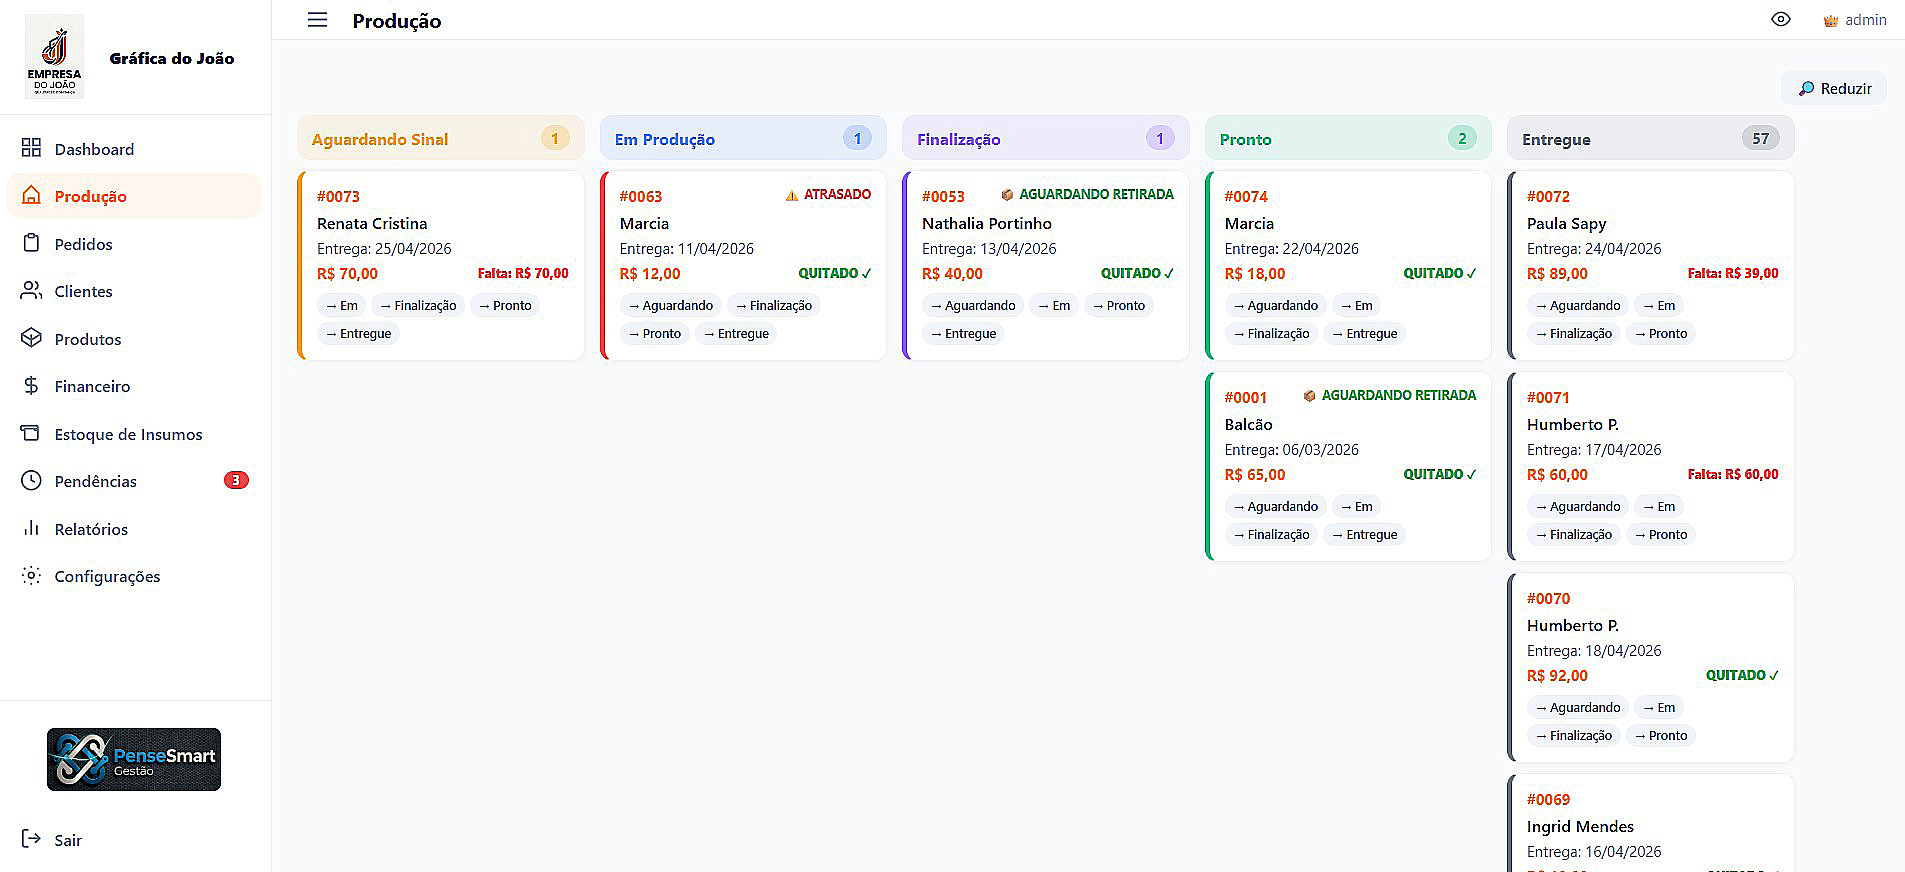Screen dimensions: 1905x872
Task: Click the hamburger menu icon beside Produção
Action: pyautogui.click(x=317, y=20)
